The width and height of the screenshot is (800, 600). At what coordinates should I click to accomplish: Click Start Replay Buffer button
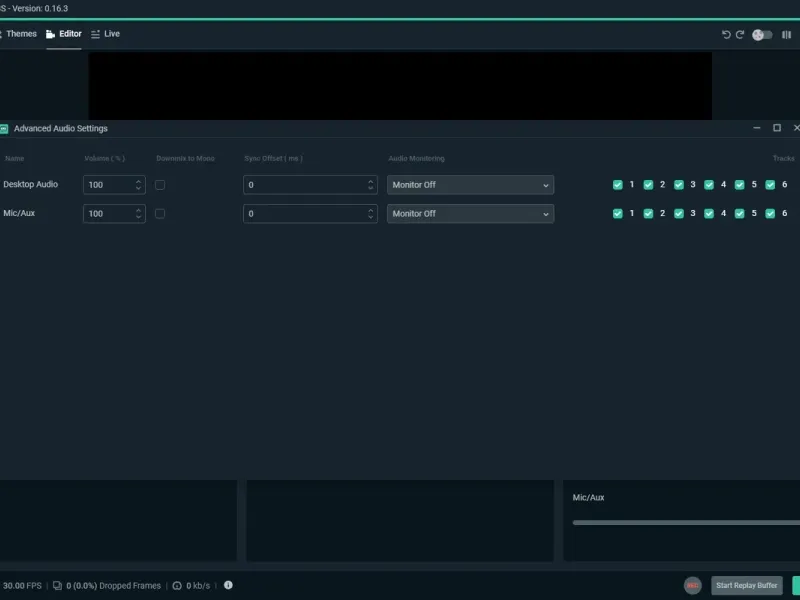[747, 585]
